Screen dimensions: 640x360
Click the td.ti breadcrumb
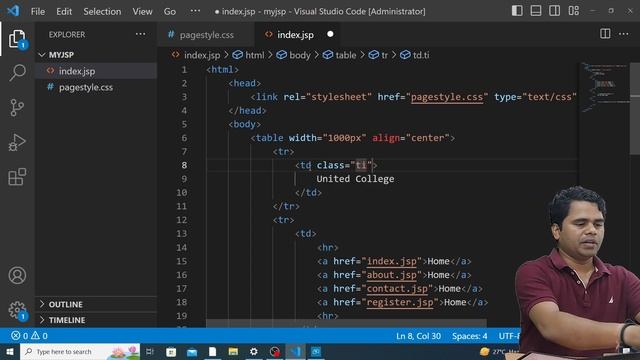415,55
